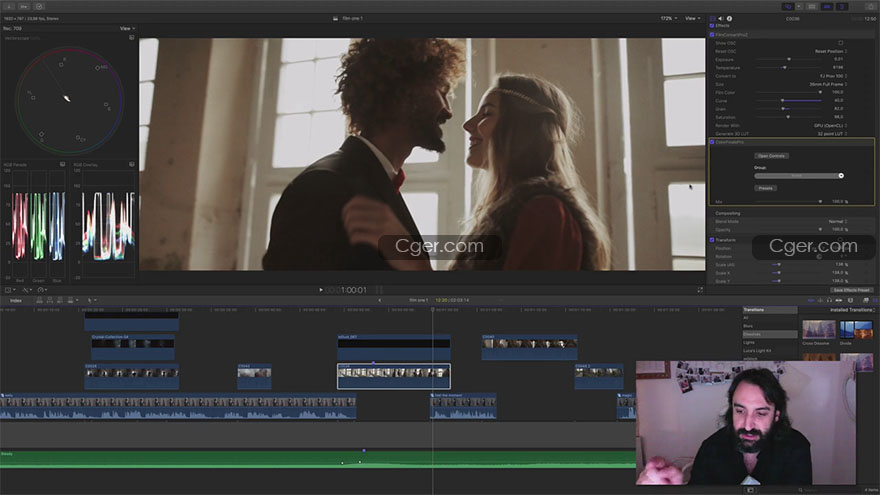Select the Lights transitions category
Viewport: 880px width, 495px height.
769,342
